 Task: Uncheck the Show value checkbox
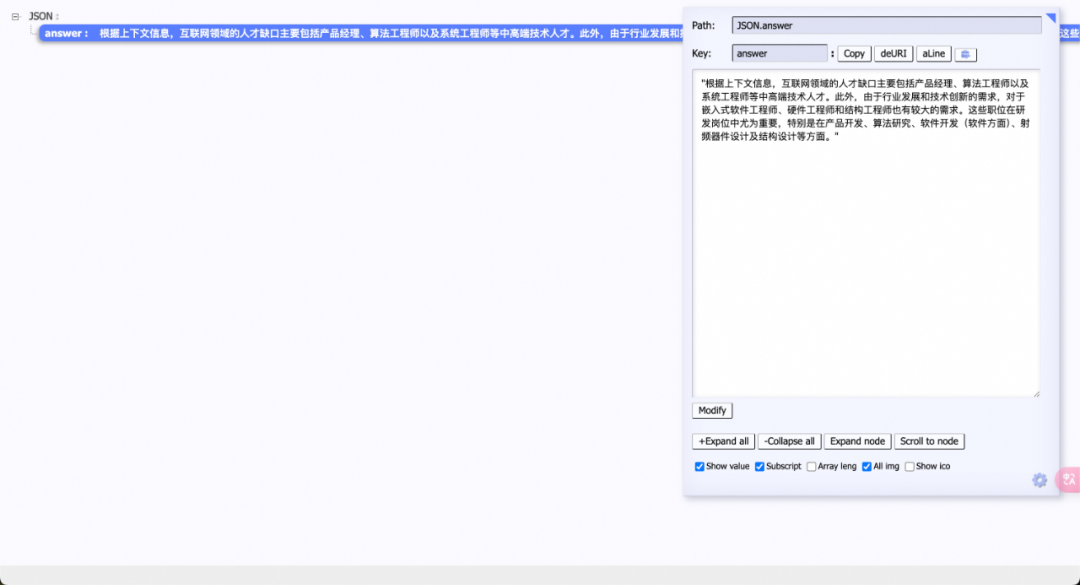pyautogui.click(x=700, y=466)
